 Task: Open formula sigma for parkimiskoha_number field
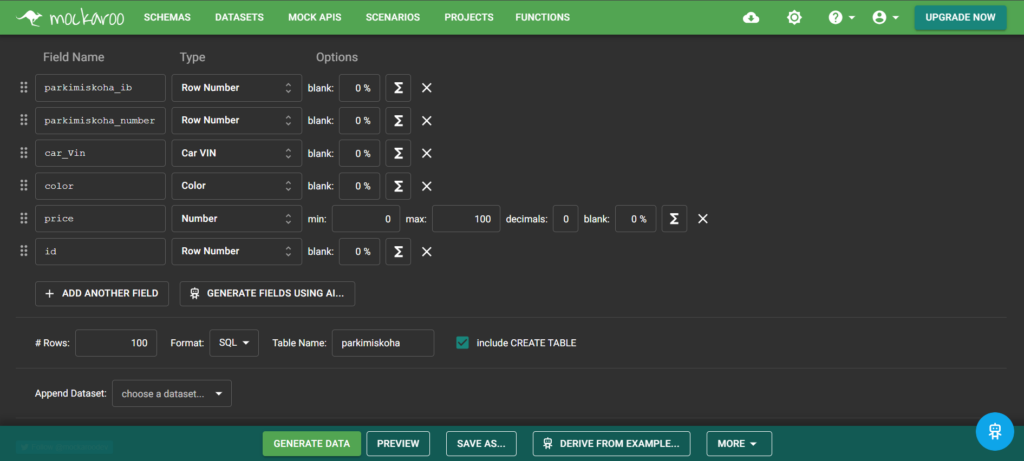click(398, 121)
